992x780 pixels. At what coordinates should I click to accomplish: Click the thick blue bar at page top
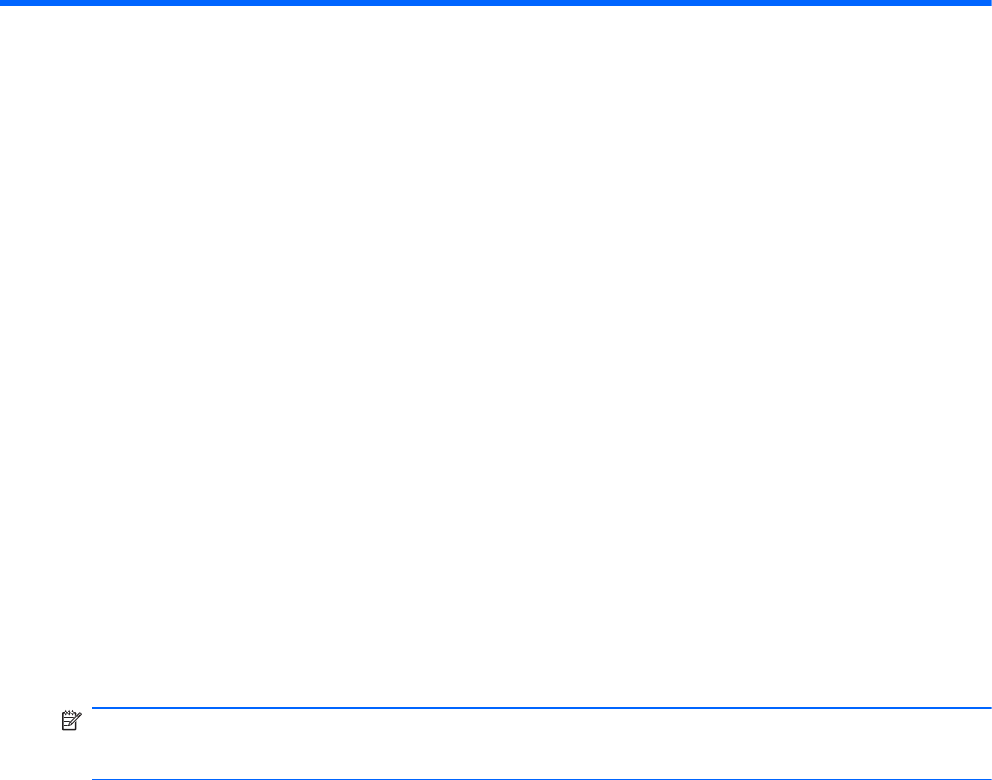[496, 3]
